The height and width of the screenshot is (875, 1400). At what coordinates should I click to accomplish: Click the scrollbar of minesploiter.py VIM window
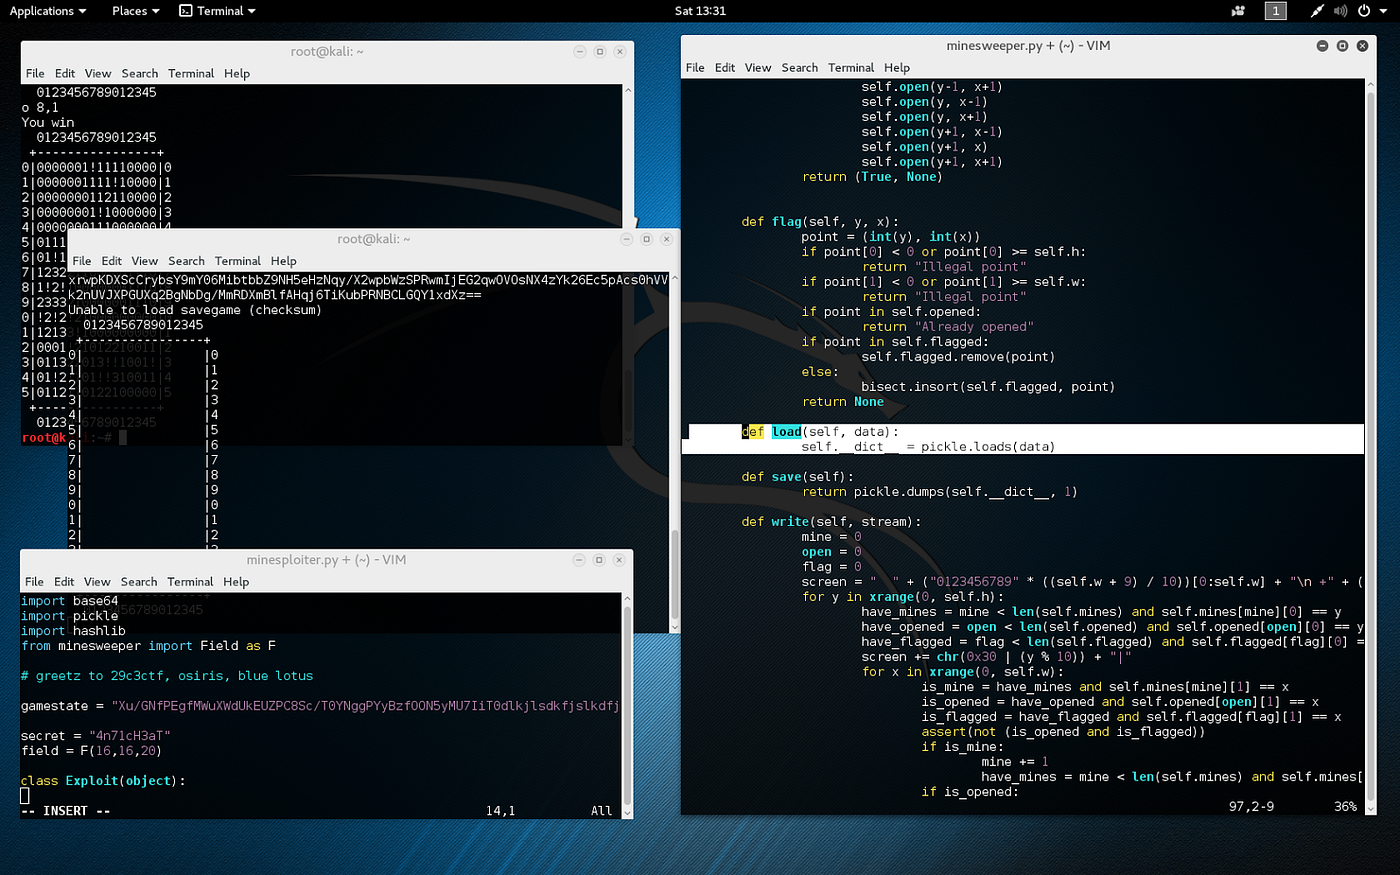pos(628,705)
